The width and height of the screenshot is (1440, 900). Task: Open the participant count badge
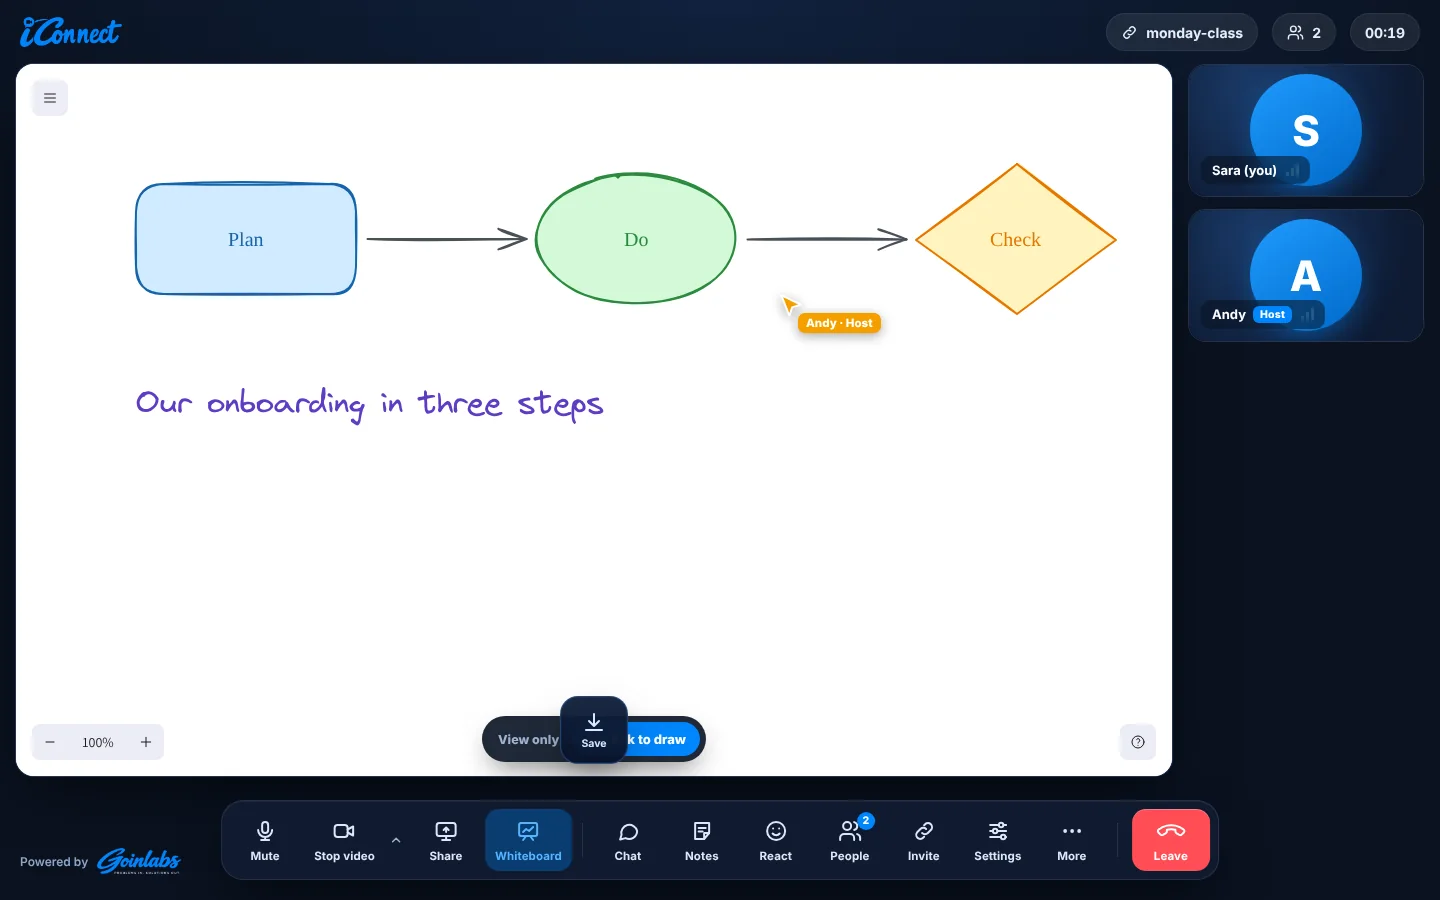coord(1304,33)
